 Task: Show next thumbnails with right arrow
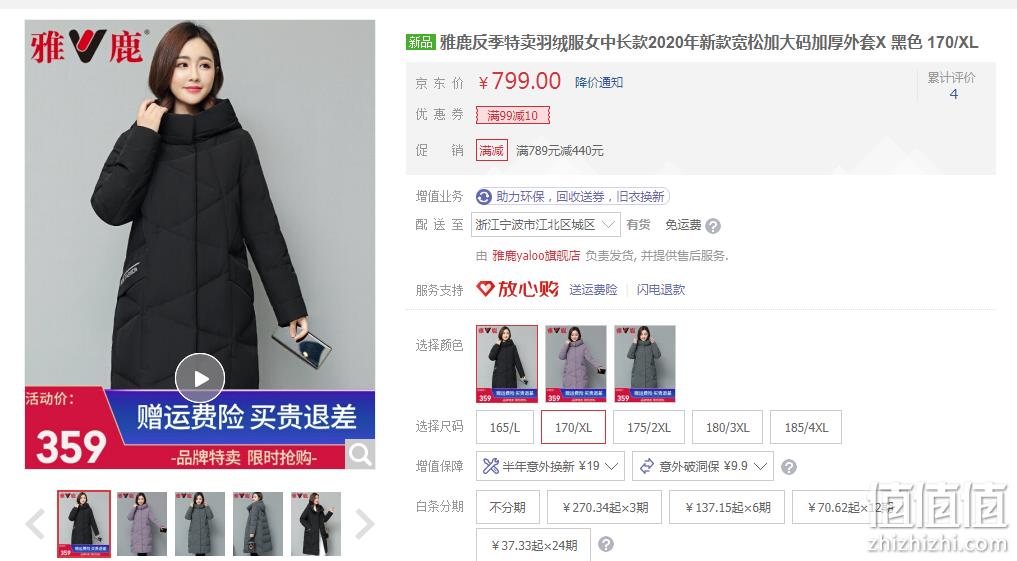coord(365,524)
